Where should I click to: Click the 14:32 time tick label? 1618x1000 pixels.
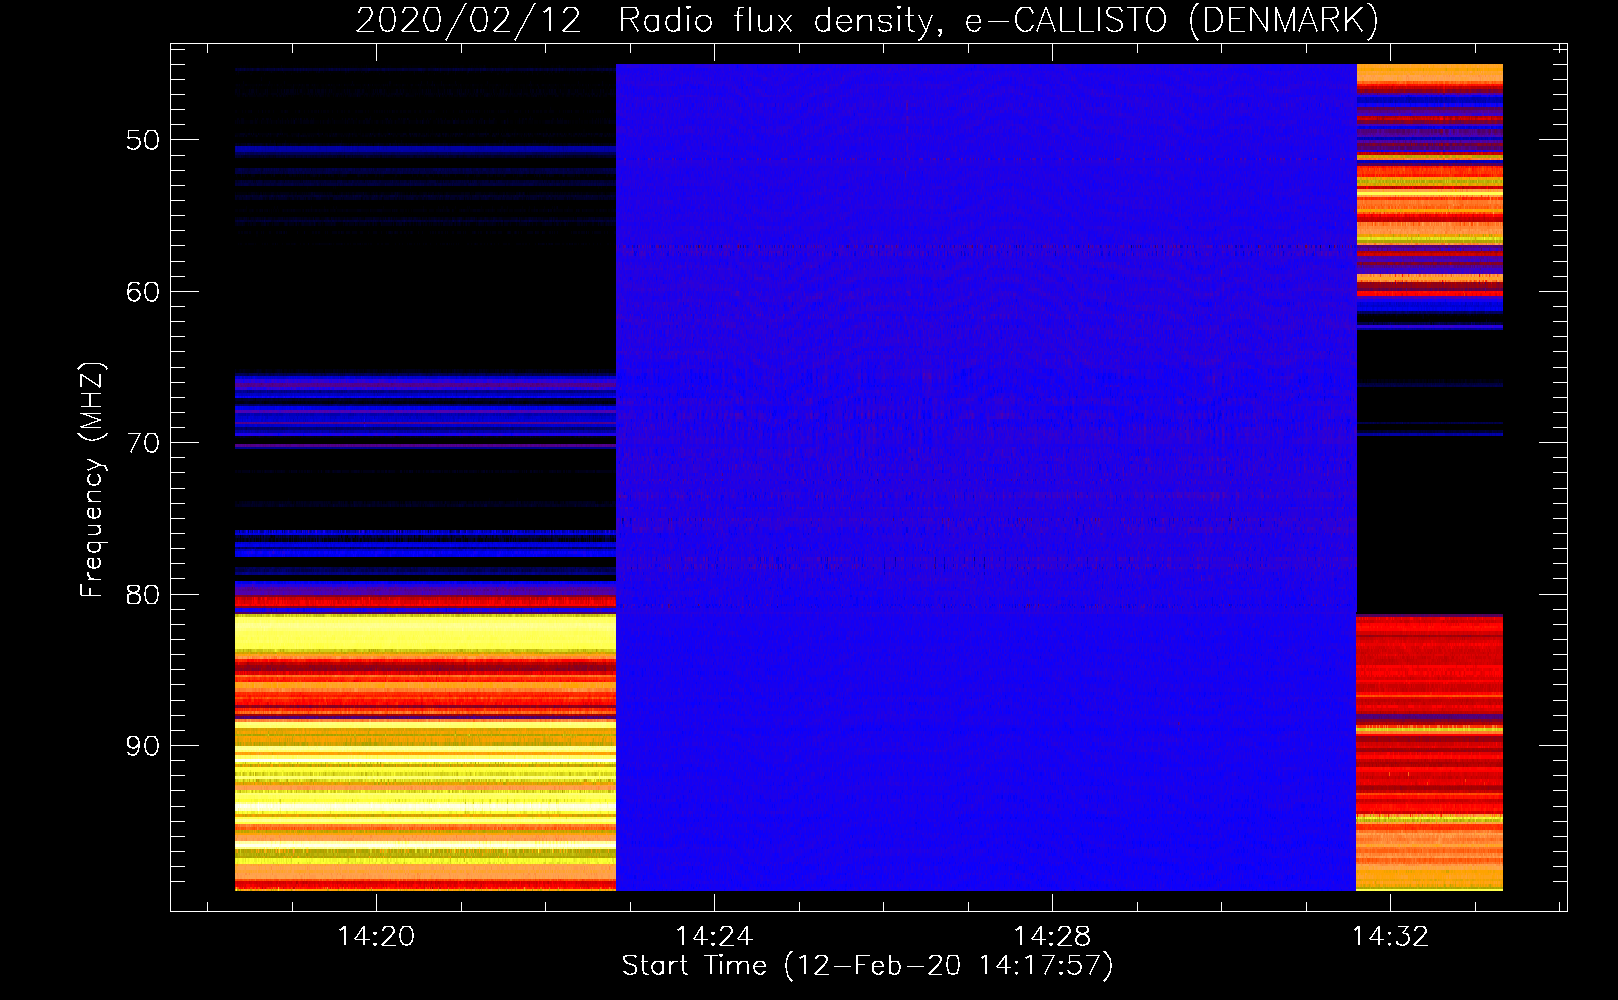pyautogui.click(x=1390, y=937)
